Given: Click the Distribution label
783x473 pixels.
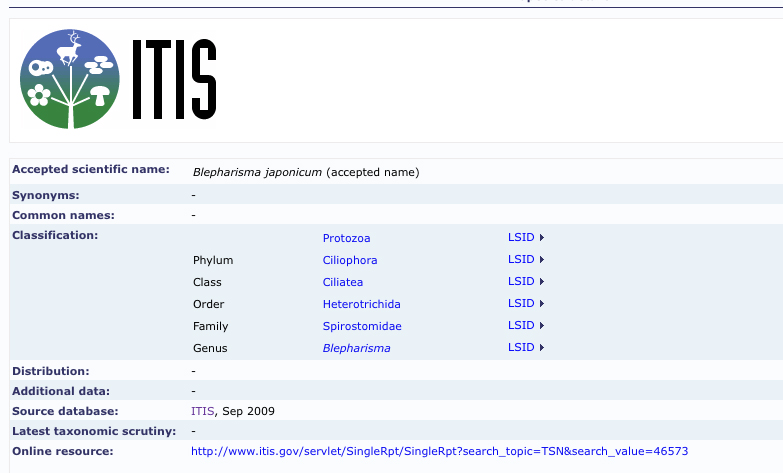Looking at the screenshot, I should pyautogui.click(x=50, y=371).
